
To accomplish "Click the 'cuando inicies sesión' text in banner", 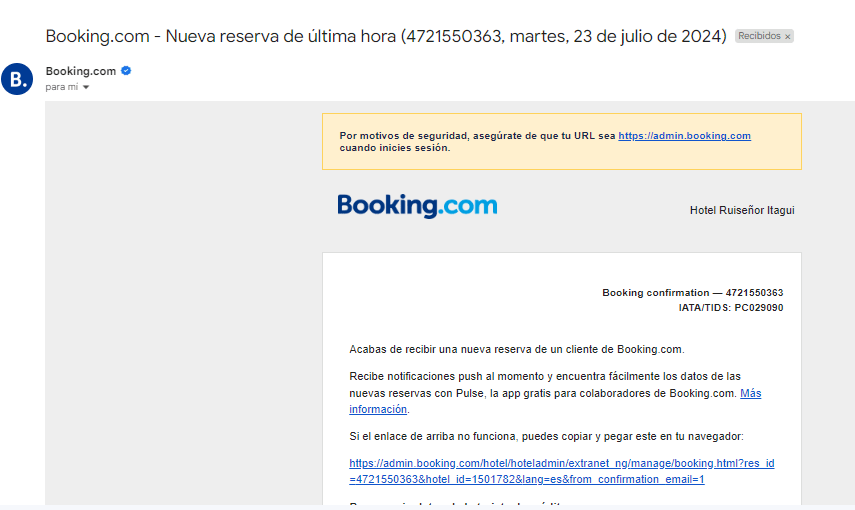I will click(x=395, y=148).
